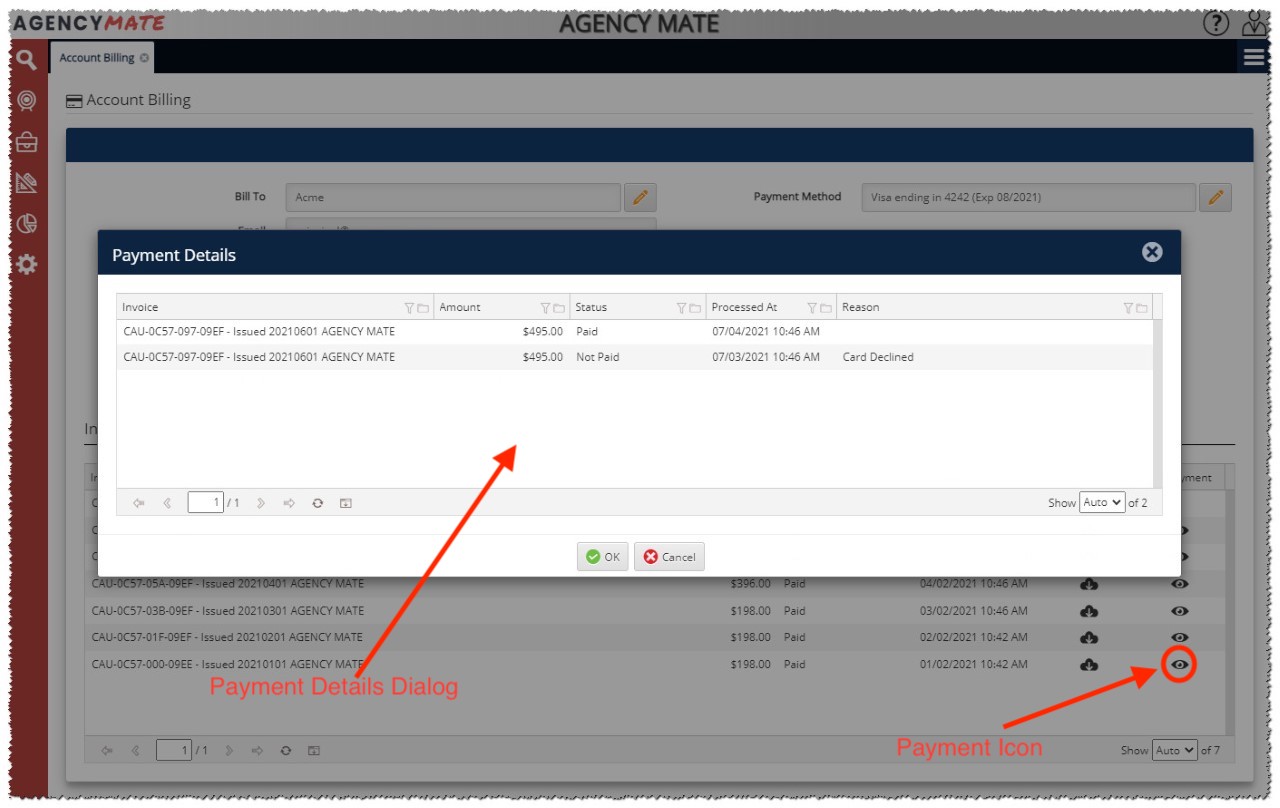This screenshot has height=808, width=1280.
Task: Click filter funnel in Reason column header
Action: click(1128, 308)
